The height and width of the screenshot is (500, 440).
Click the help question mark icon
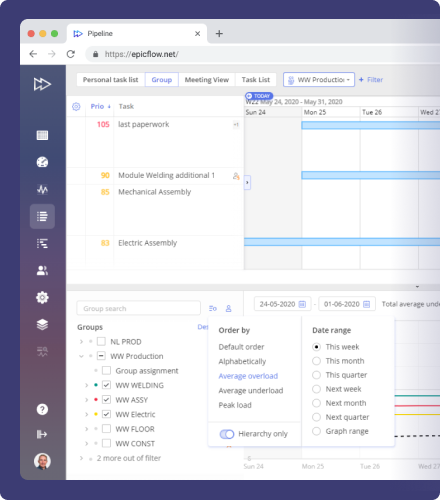tap(42, 409)
